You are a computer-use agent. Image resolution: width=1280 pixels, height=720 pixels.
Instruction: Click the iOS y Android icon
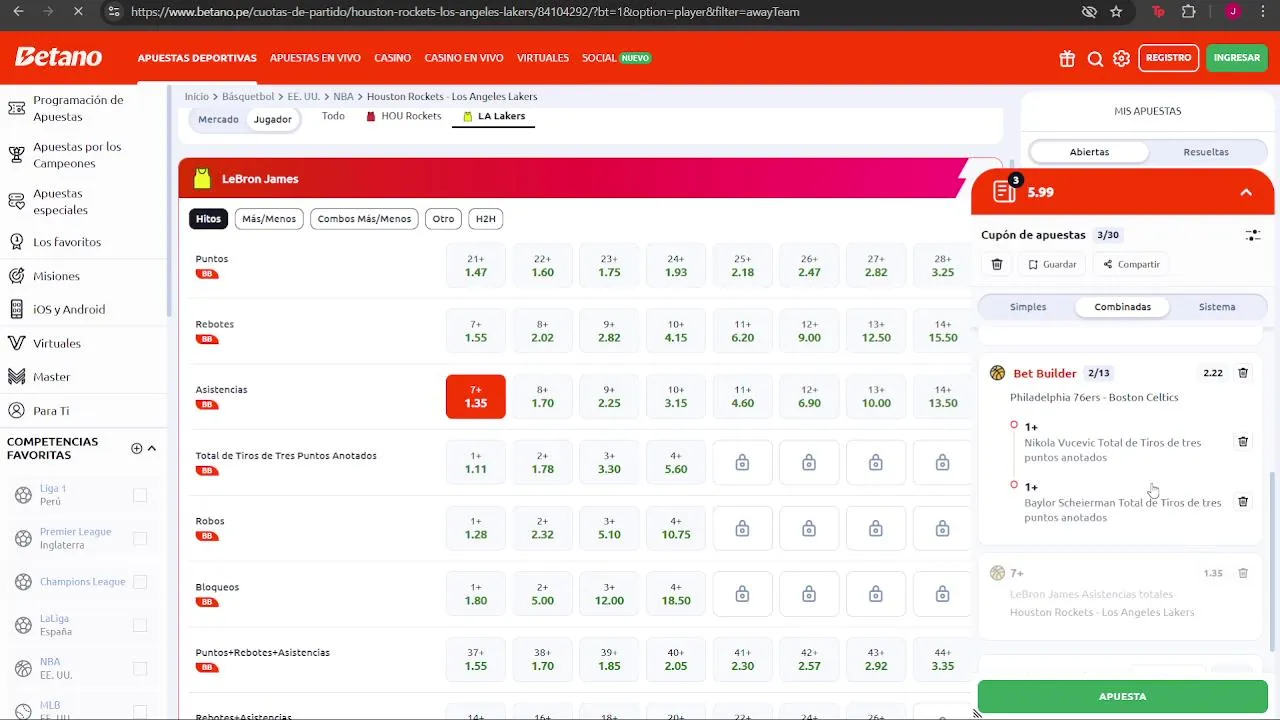(16, 309)
